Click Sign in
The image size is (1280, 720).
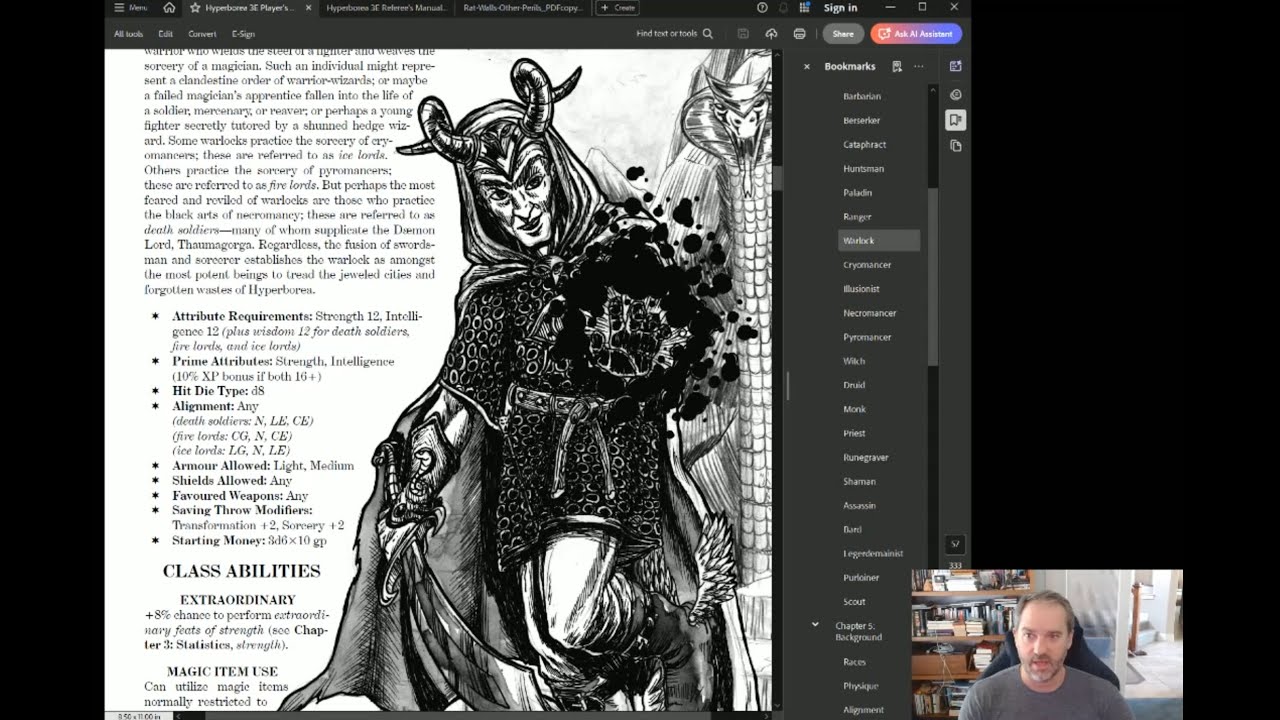(x=840, y=8)
